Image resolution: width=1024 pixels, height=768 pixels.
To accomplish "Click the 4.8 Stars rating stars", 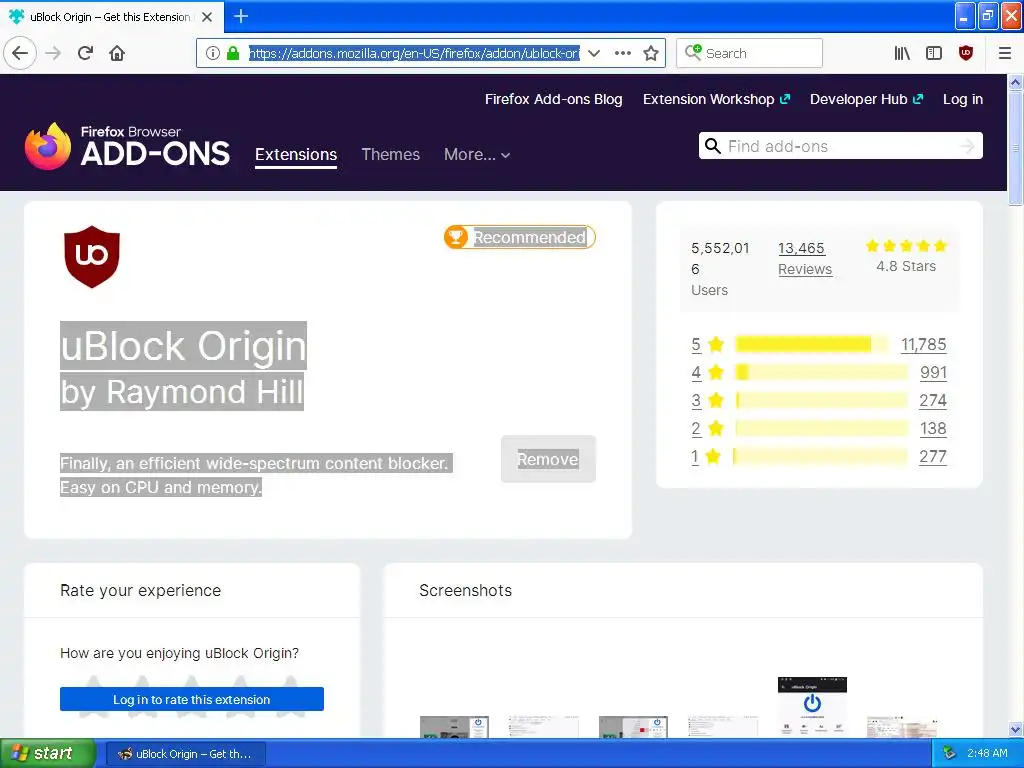I will click(906, 246).
